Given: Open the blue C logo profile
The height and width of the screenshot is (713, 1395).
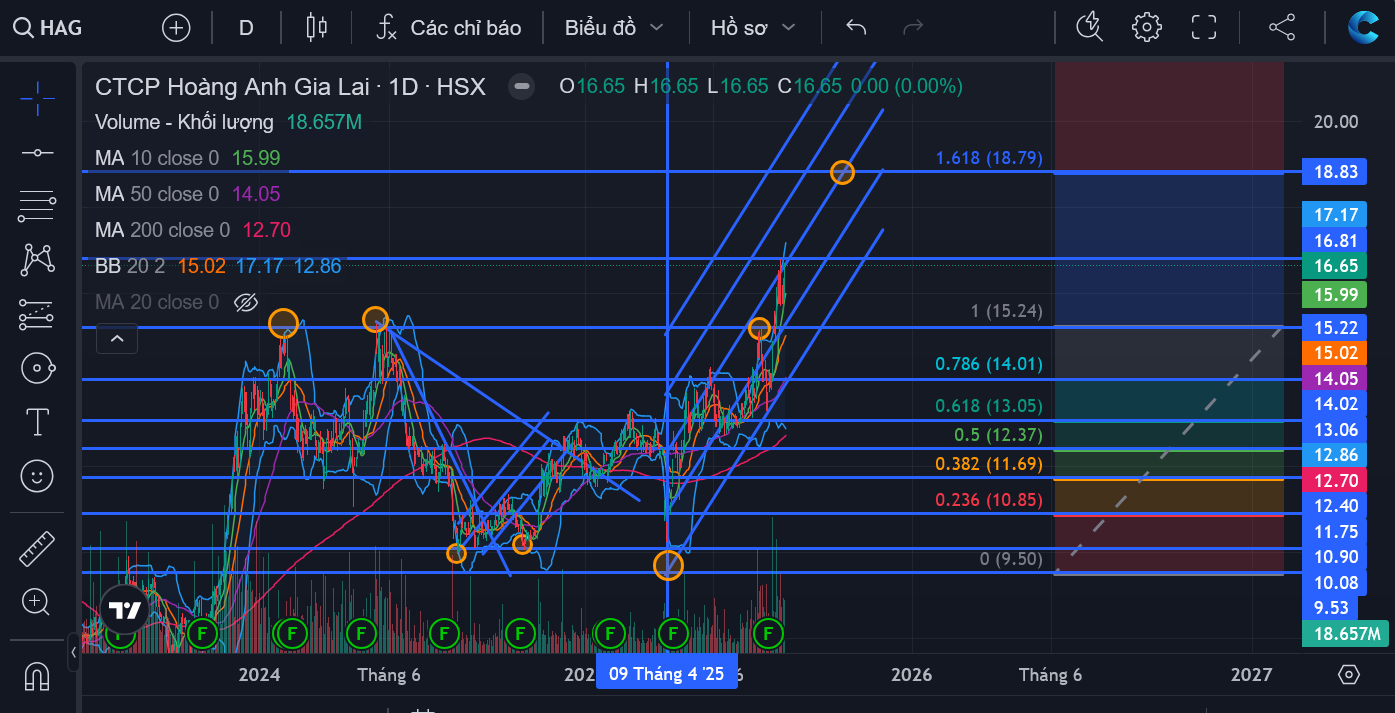Looking at the screenshot, I should click(1362, 28).
